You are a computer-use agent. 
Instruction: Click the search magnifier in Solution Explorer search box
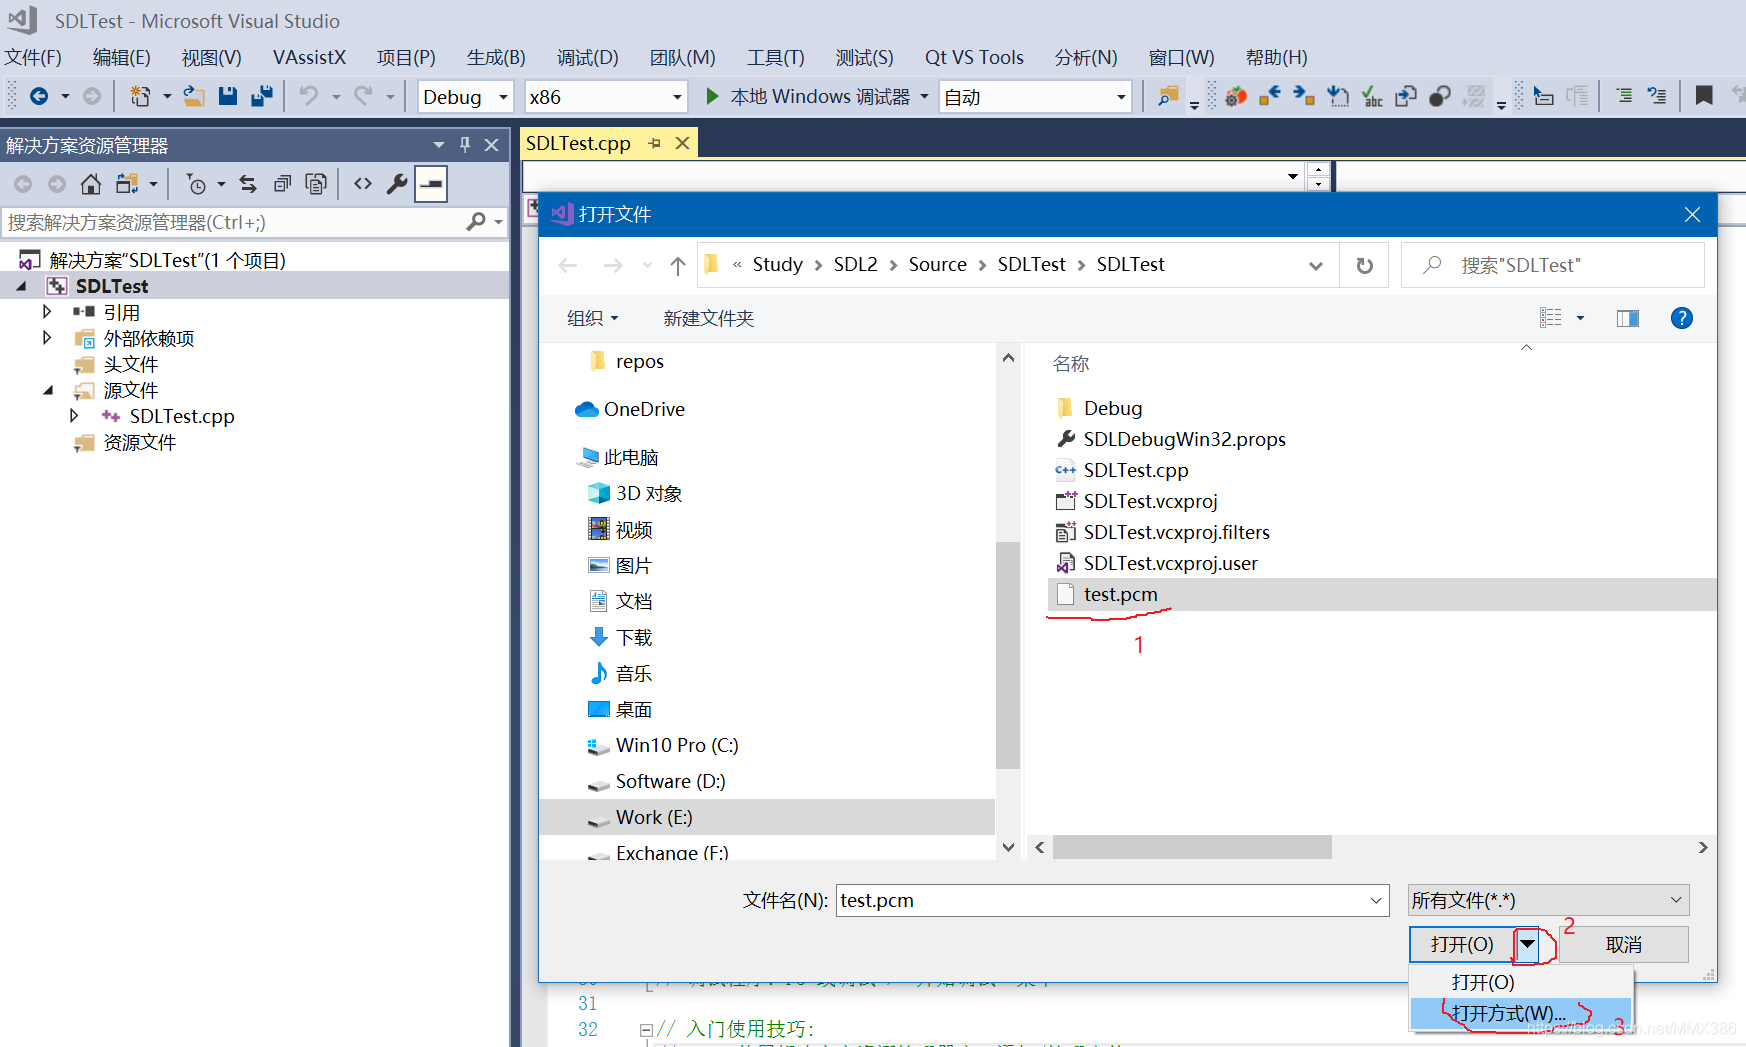[x=476, y=222]
